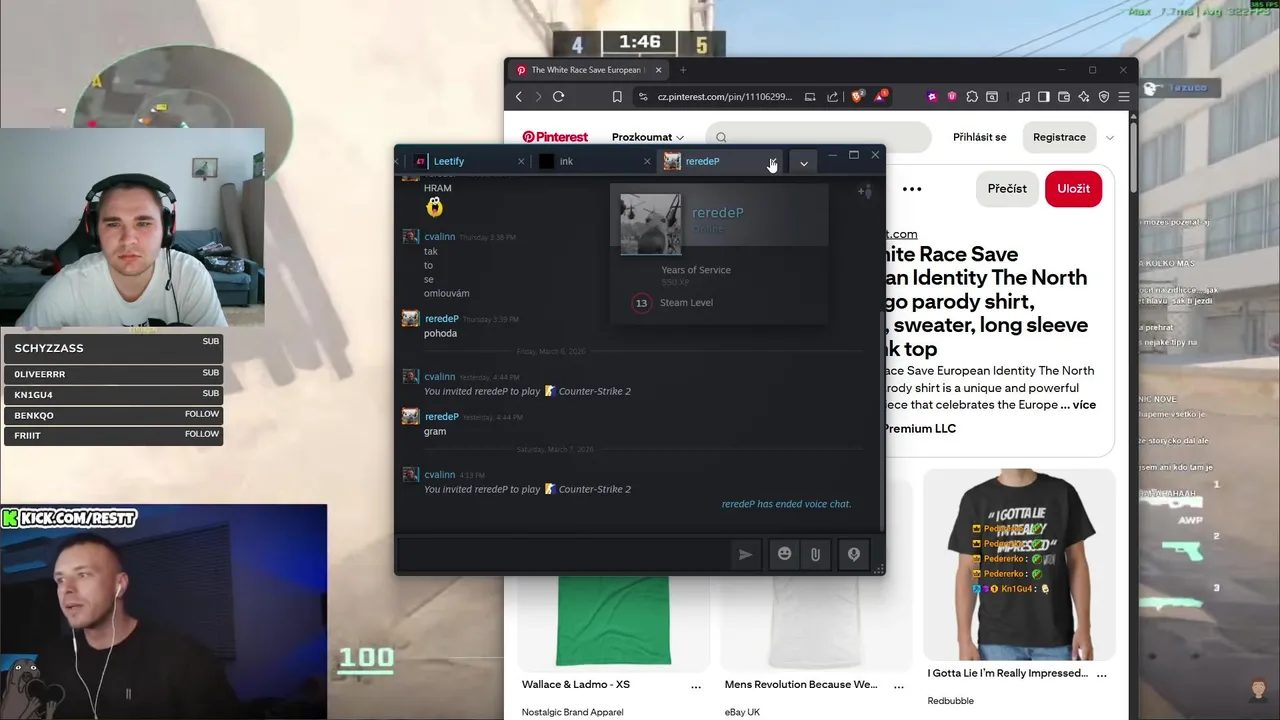Go forward in the Brave browser
The height and width of the screenshot is (720, 1280).
click(538, 96)
